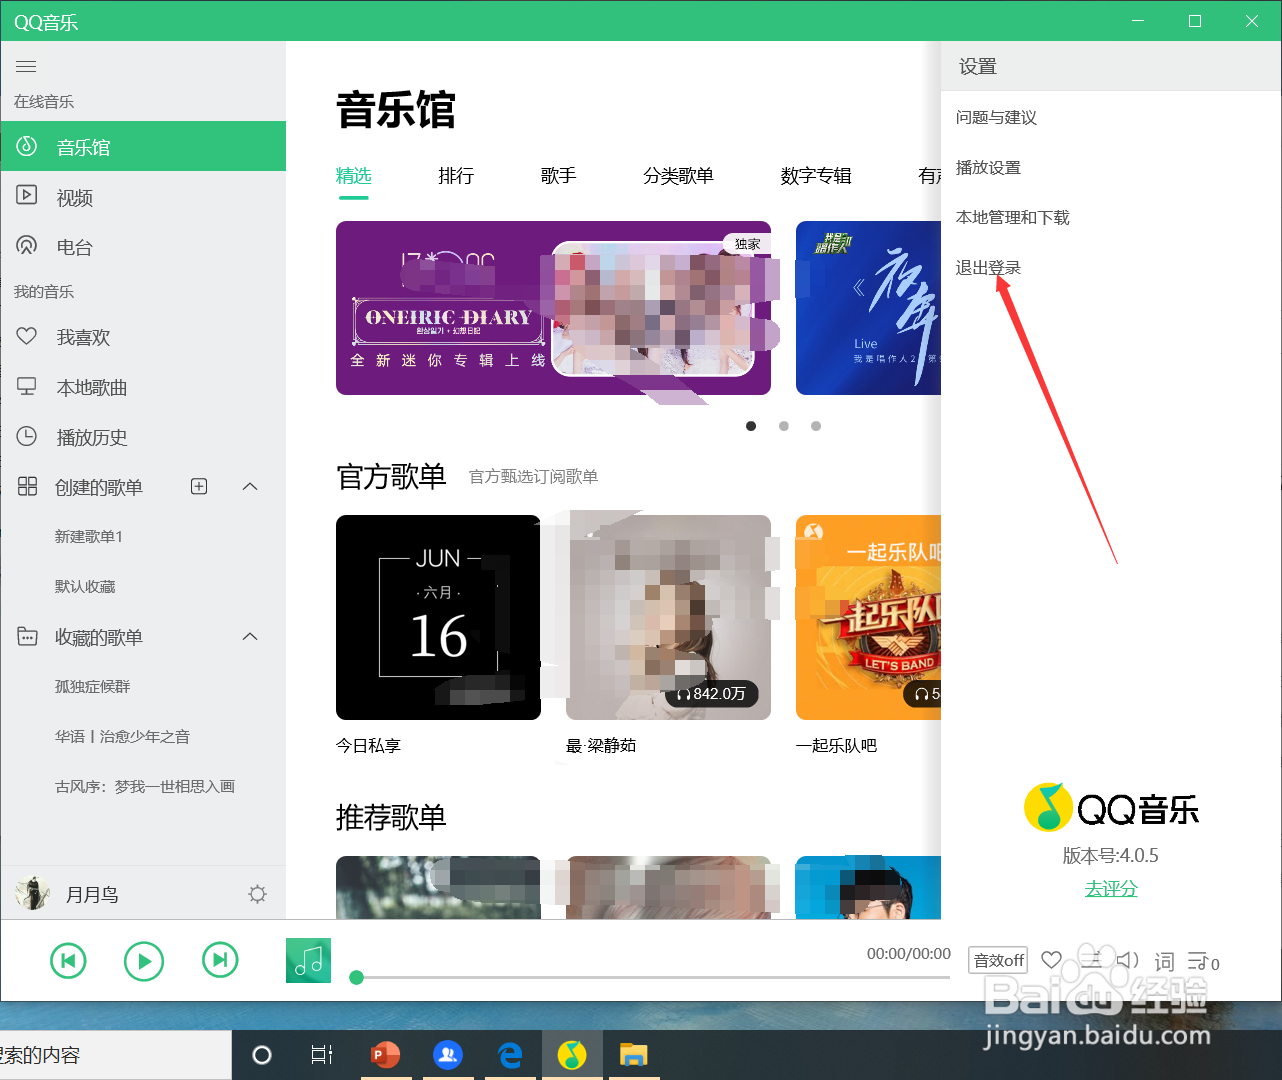Viewport: 1282px width, 1080px height.
Task: Select 音乐馆 in the sidebar
Action: point(143,147)
